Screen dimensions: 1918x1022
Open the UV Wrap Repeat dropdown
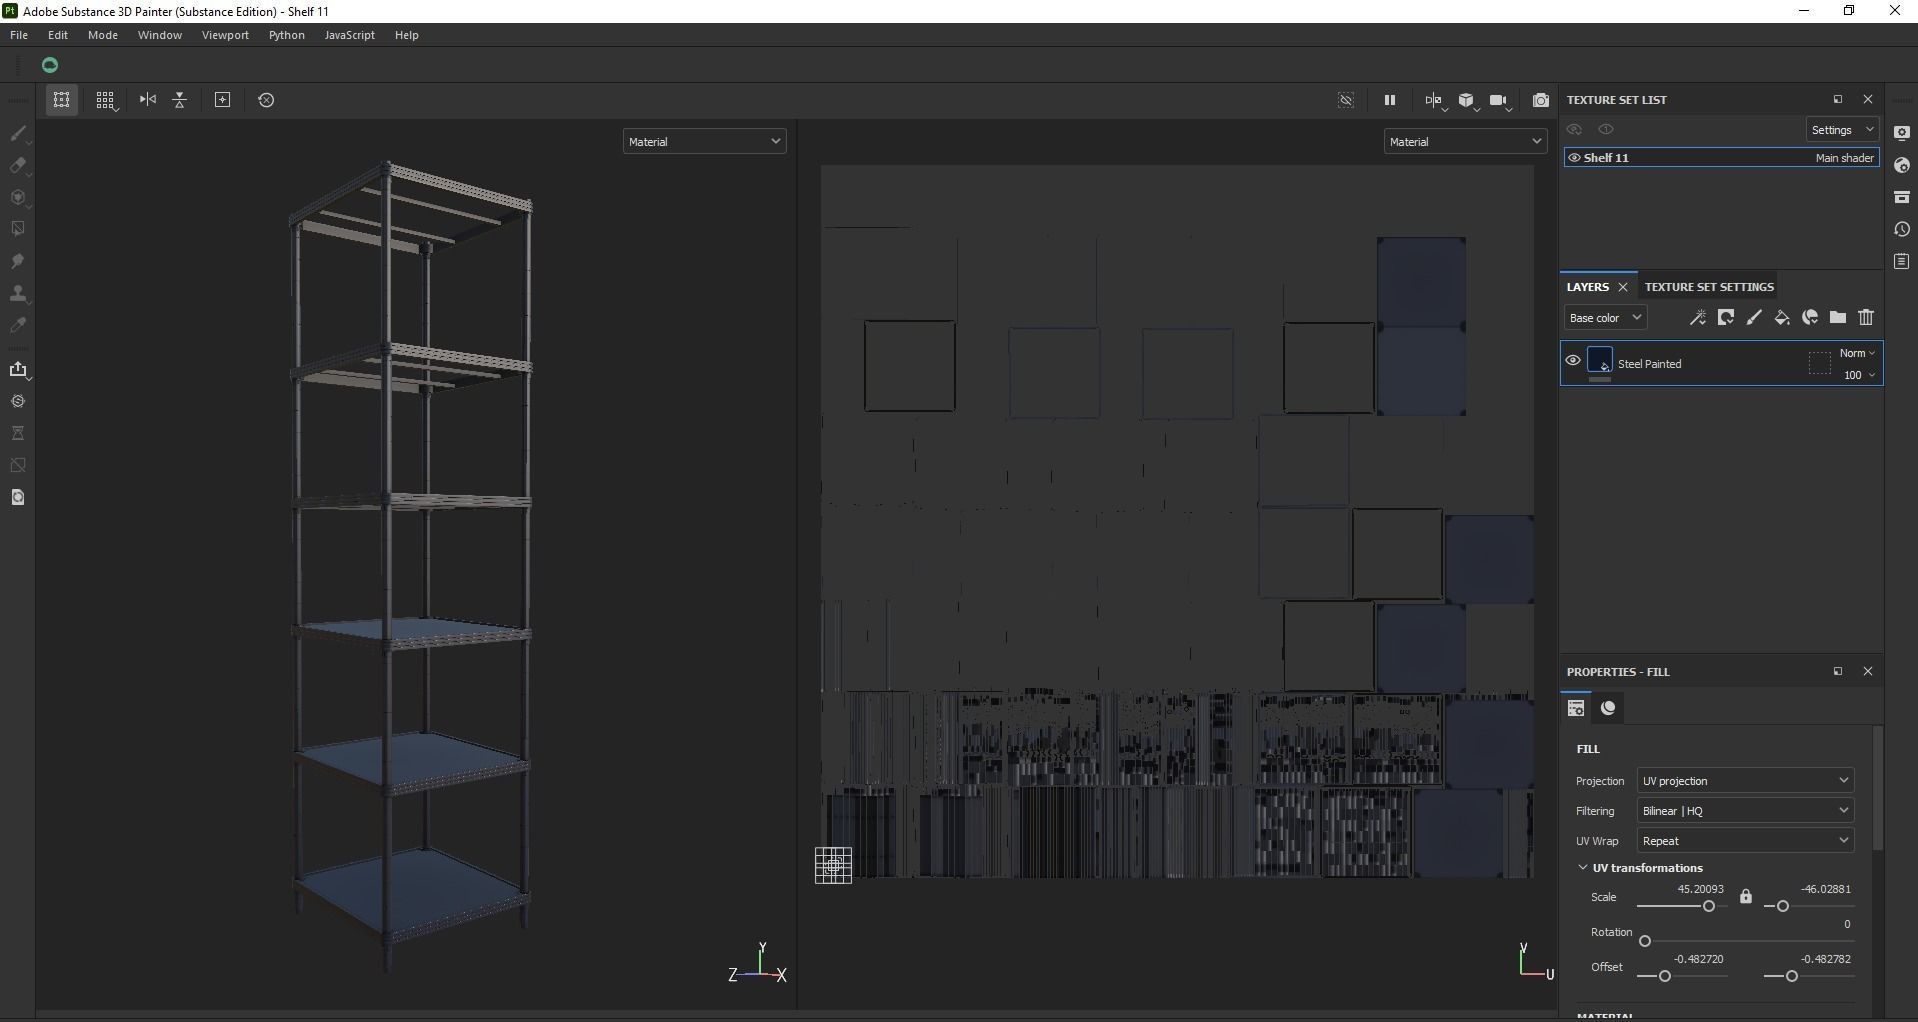pos(1745,841)
